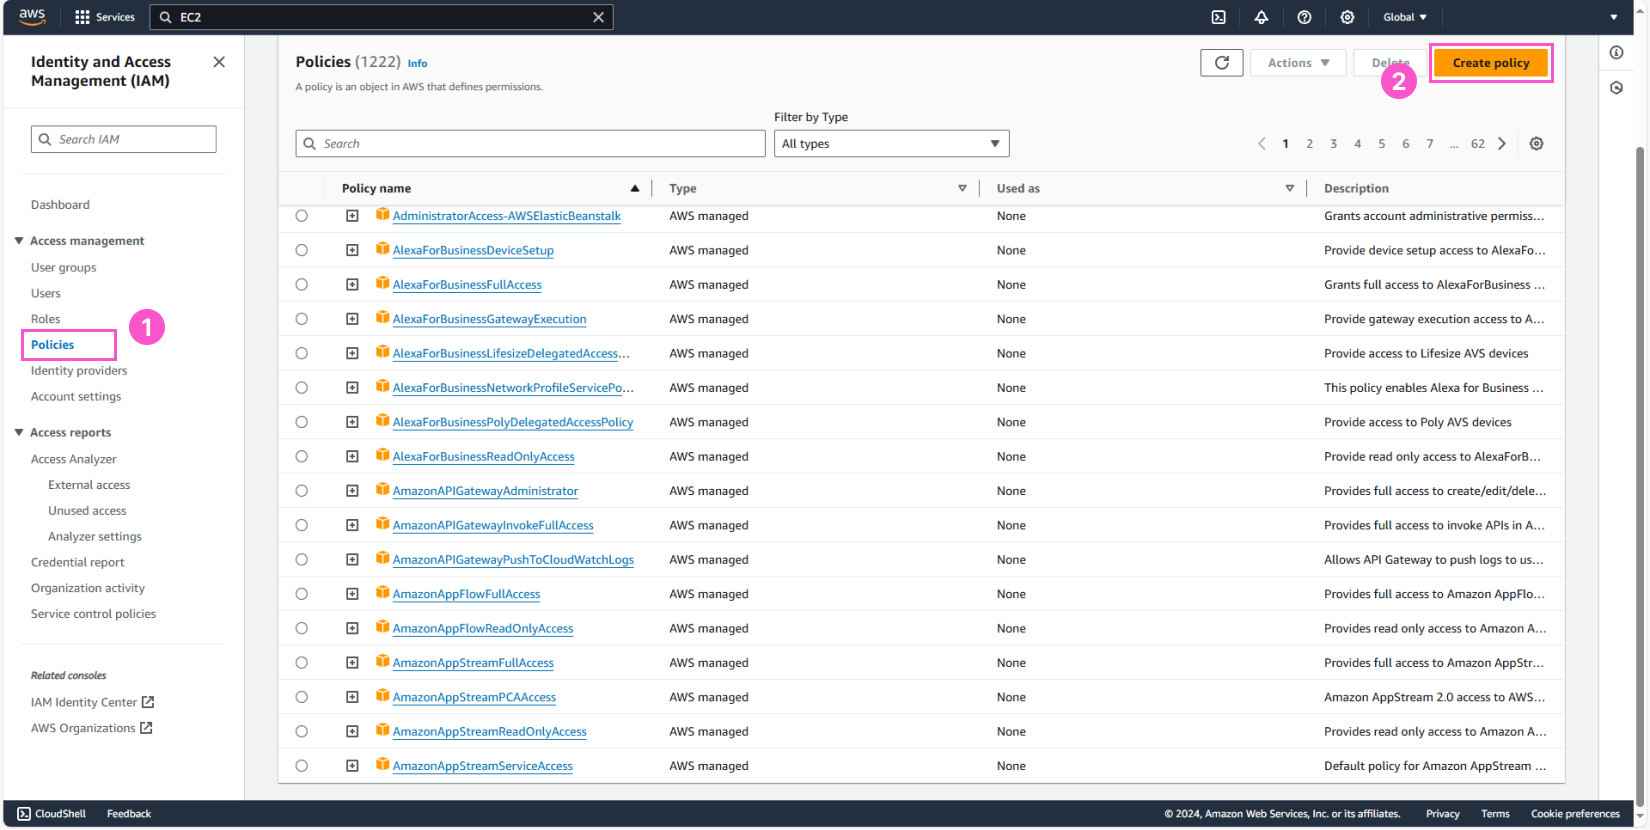Open Credential report
1650x830 pixels.
(x=78, y=563)
